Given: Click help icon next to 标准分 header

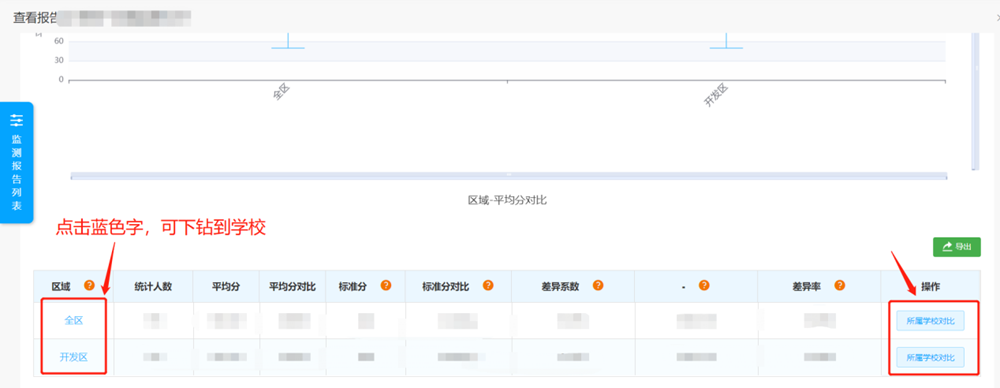Looking at the screenshot, I should pos(386,285).
